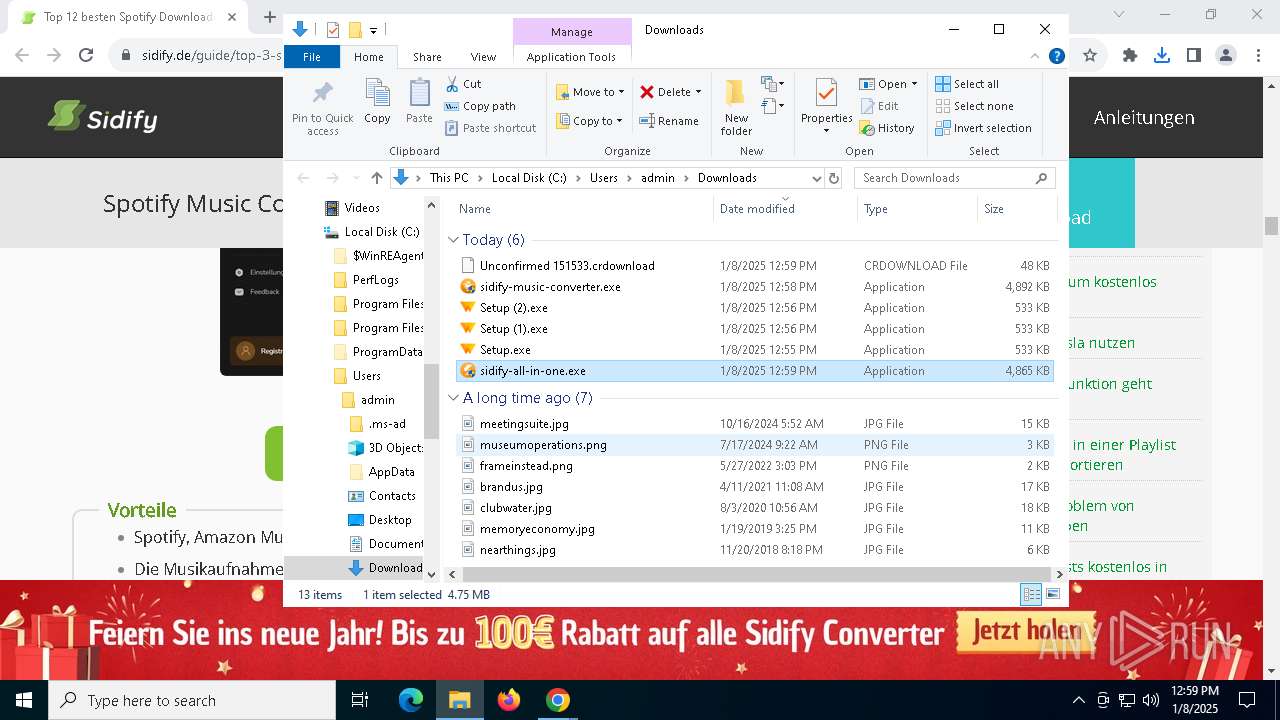Viewport: 1280px width, 720px height.
Task: Sort by the Date modified column
Action: tap(786, 209)
